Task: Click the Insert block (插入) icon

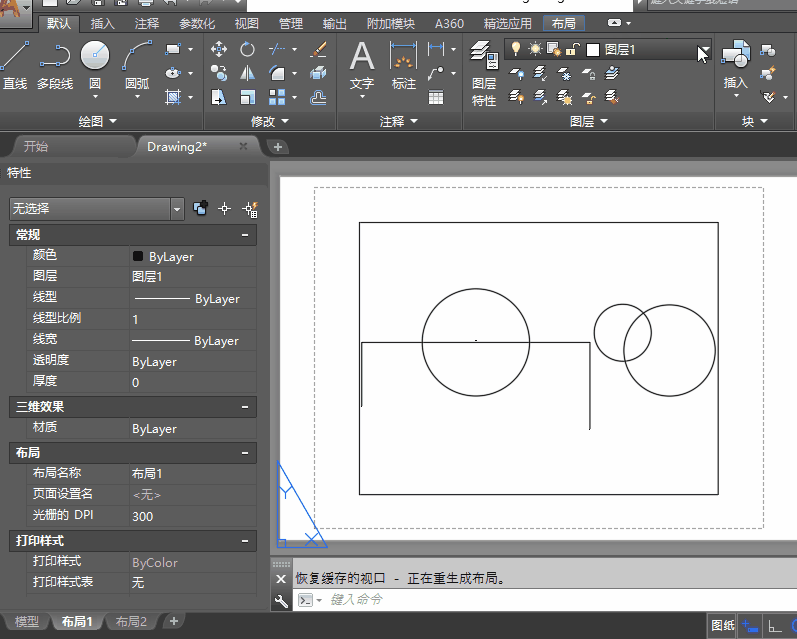Action: [735, 65]
